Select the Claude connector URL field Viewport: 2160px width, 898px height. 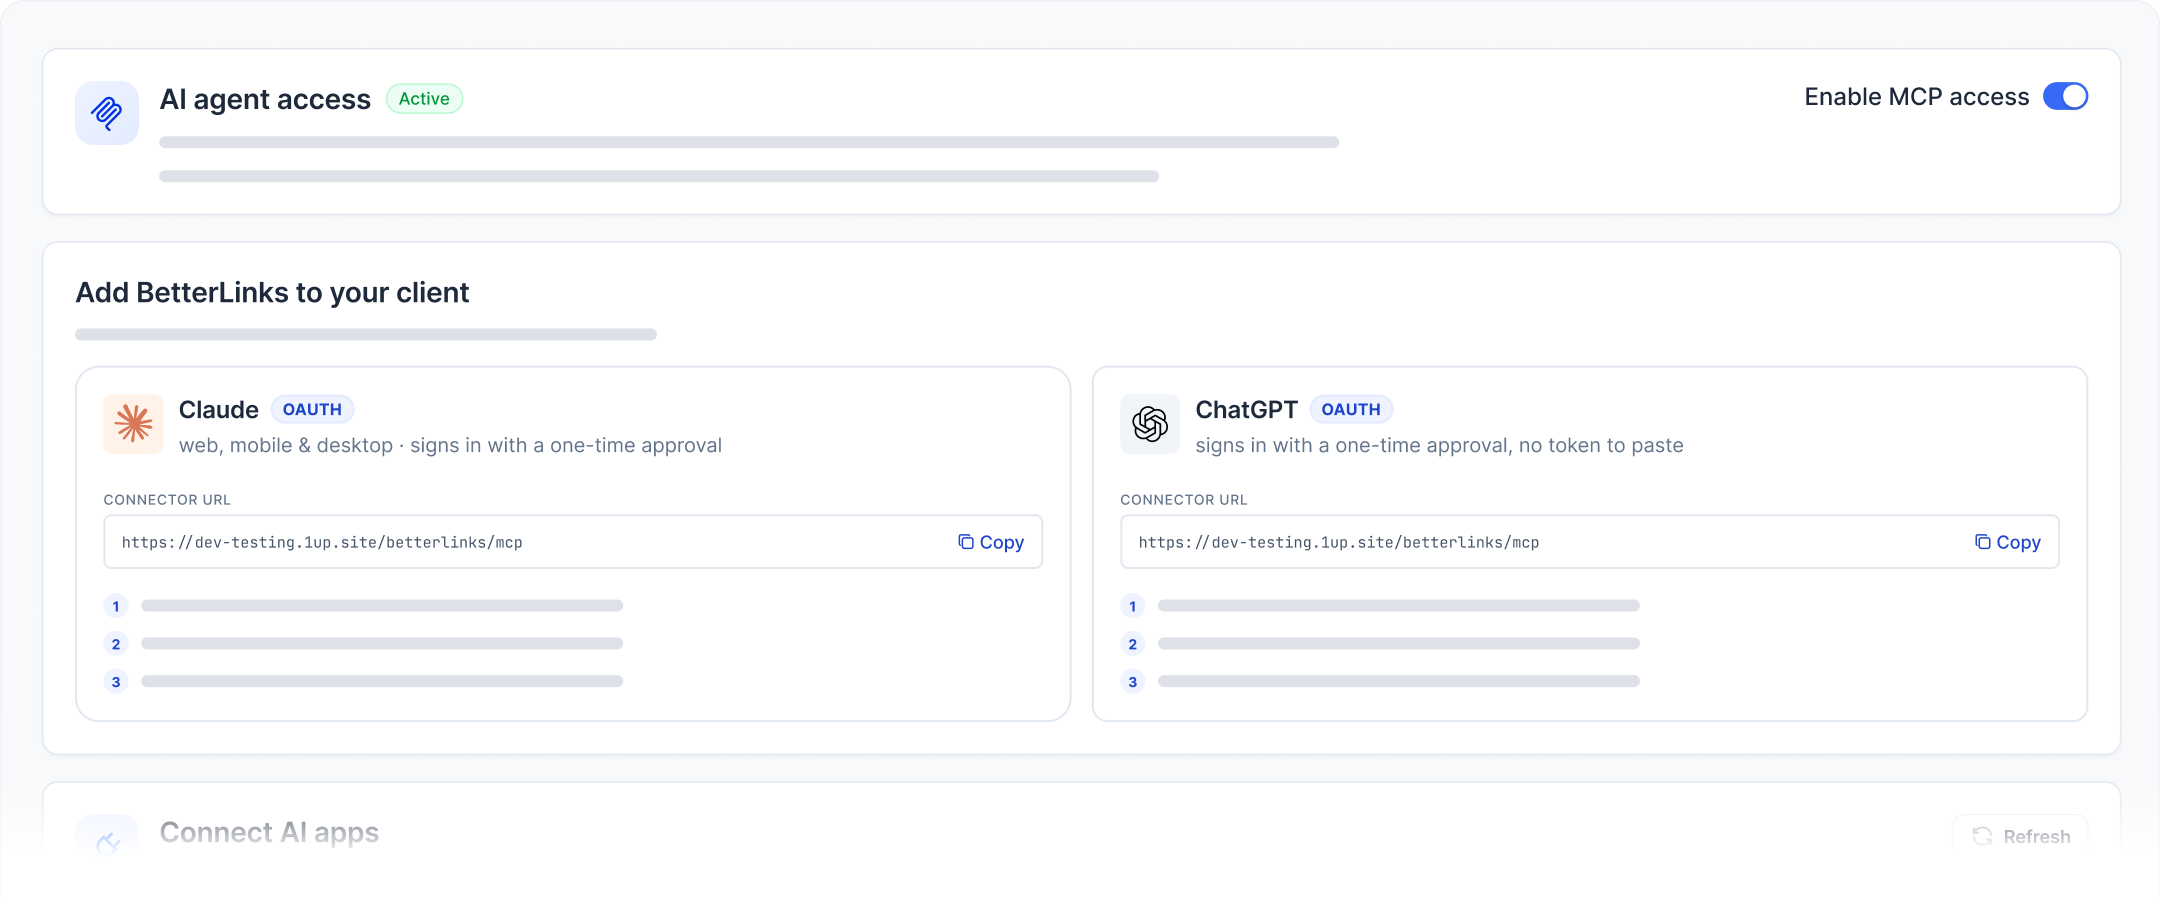(x=573, y=542)
